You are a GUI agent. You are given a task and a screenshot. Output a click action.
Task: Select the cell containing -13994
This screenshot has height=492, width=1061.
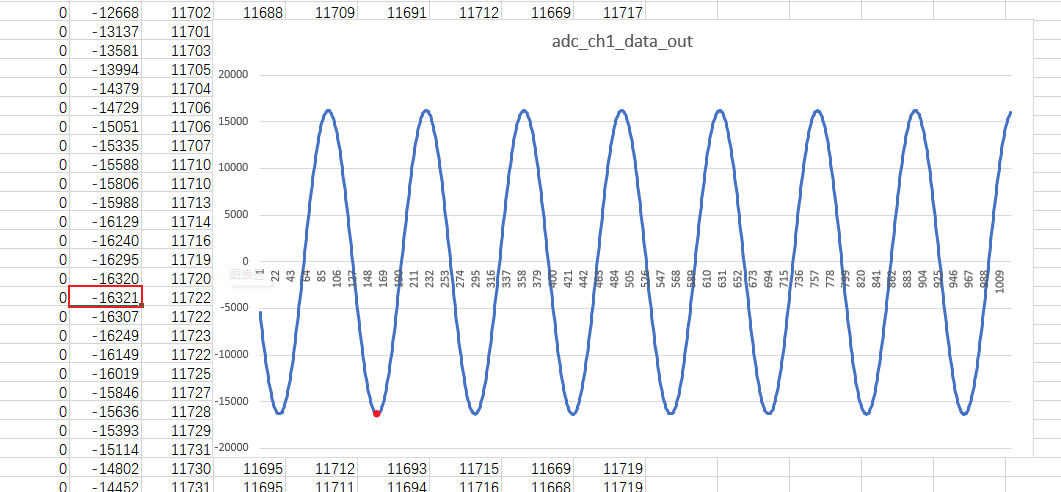[106, 70]
